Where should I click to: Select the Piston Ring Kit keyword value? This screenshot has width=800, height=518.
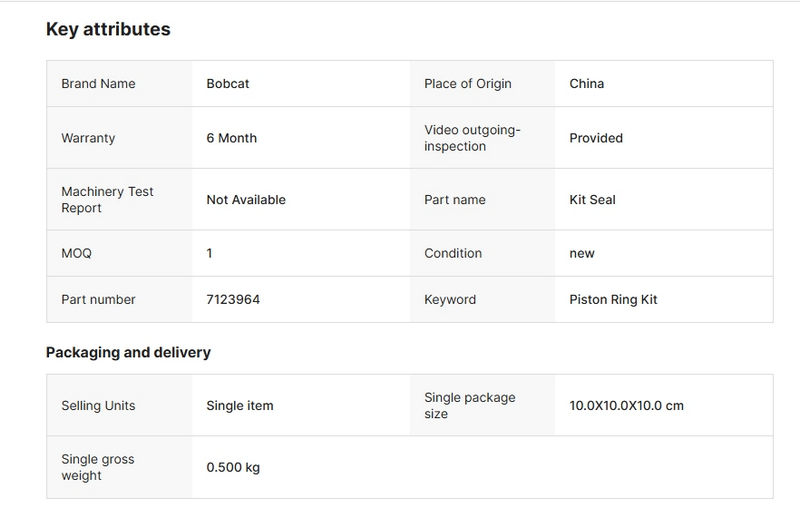click(613, 300)
